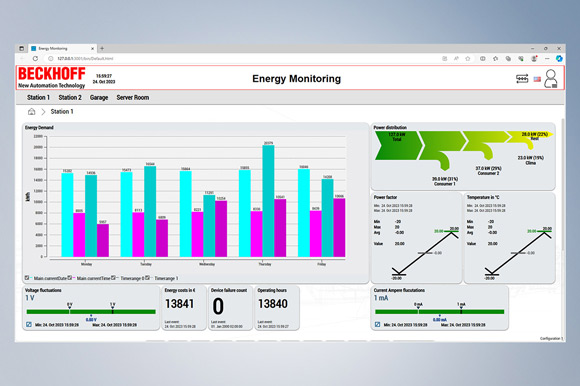This screenshot has width=580, height=386.
Task: Click the Temperature in °C panel title
Action: (x=483, y=197)
